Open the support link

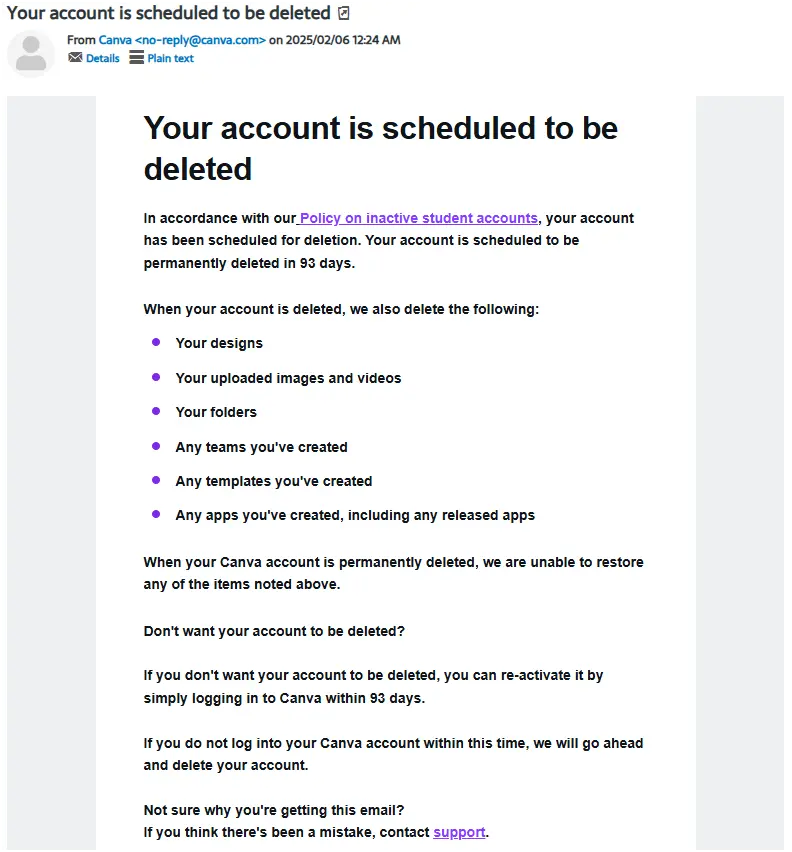459,832
